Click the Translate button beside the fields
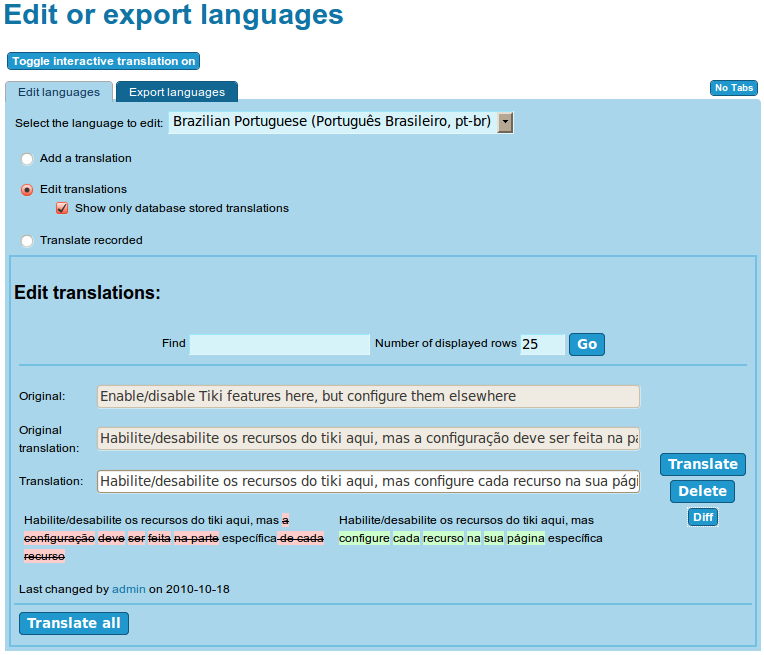764x655 pixels. [x=702, y=464]
